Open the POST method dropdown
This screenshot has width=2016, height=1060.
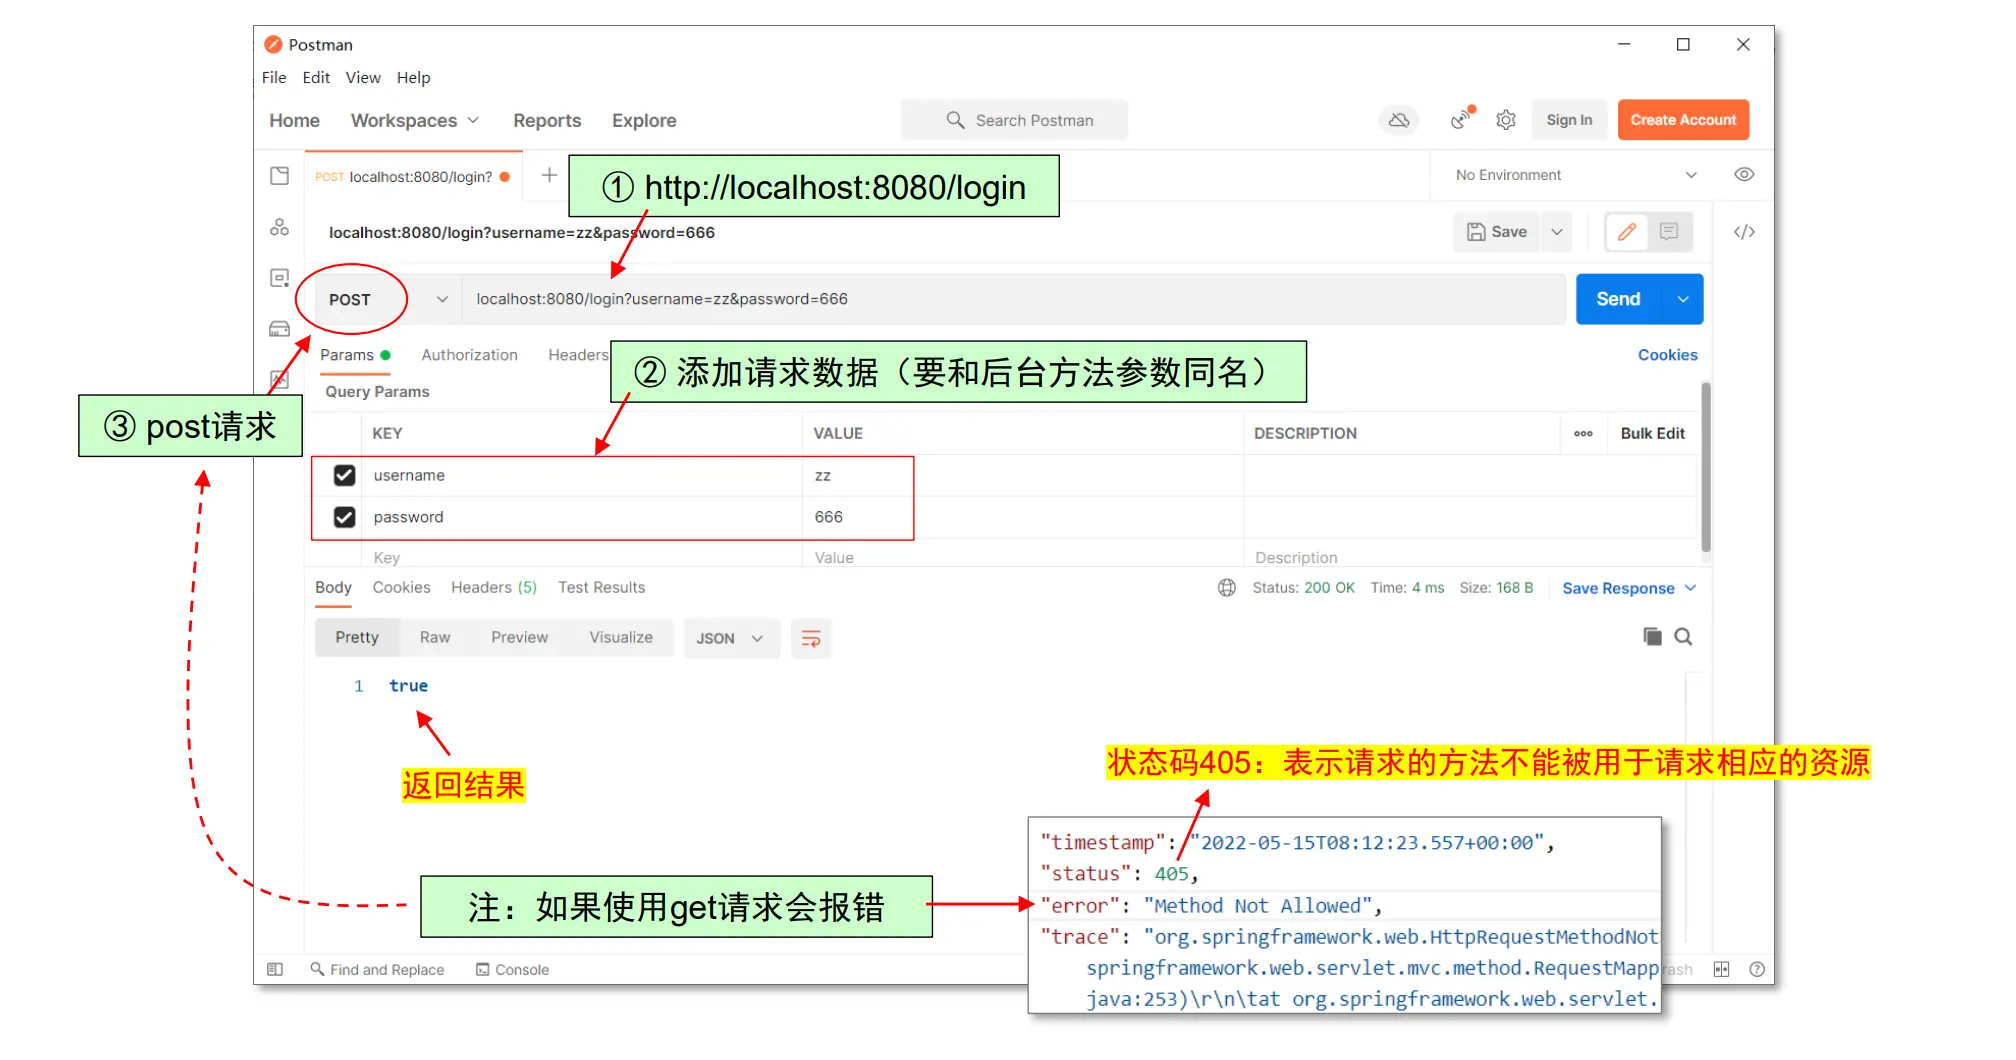(388, 299)
